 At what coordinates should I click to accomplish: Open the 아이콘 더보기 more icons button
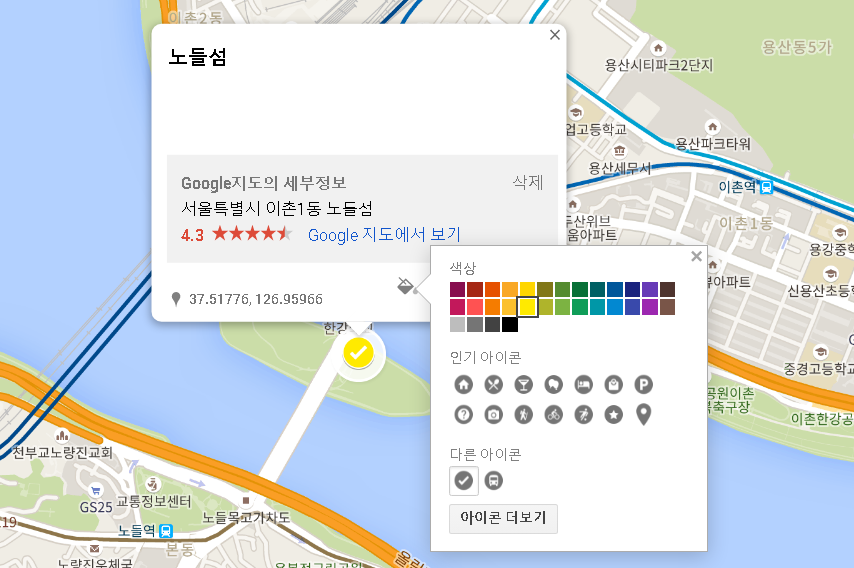coord(503,518)
